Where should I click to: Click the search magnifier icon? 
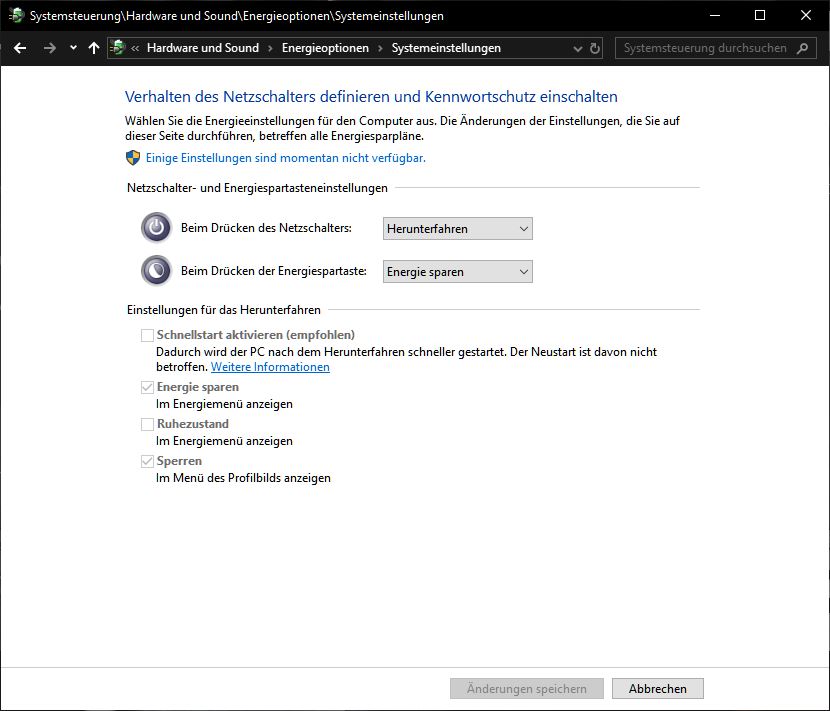(x=802, y=48)
